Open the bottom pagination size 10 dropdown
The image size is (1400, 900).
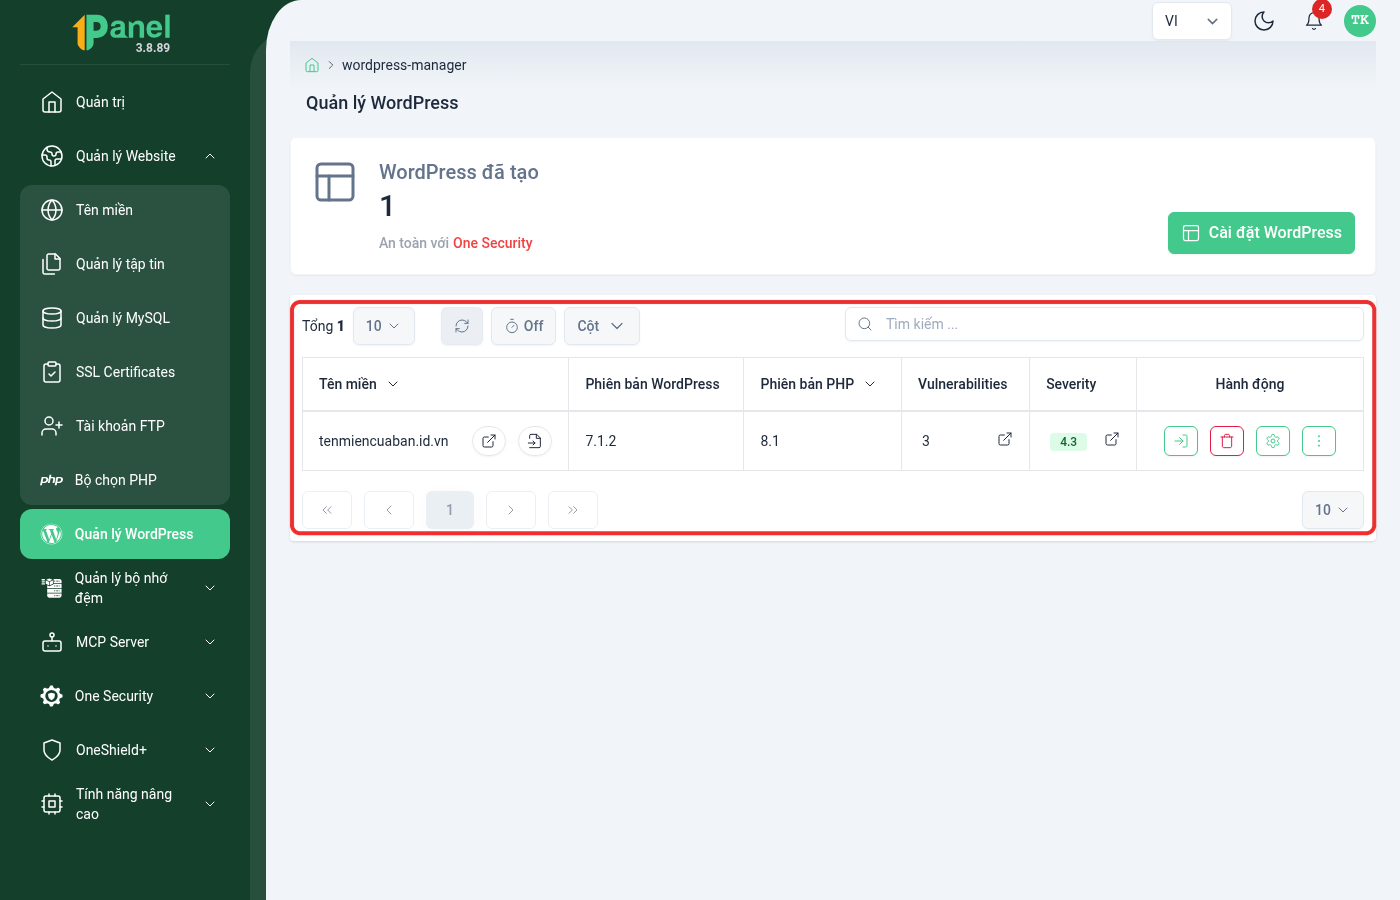click(x=1332, y=510)
